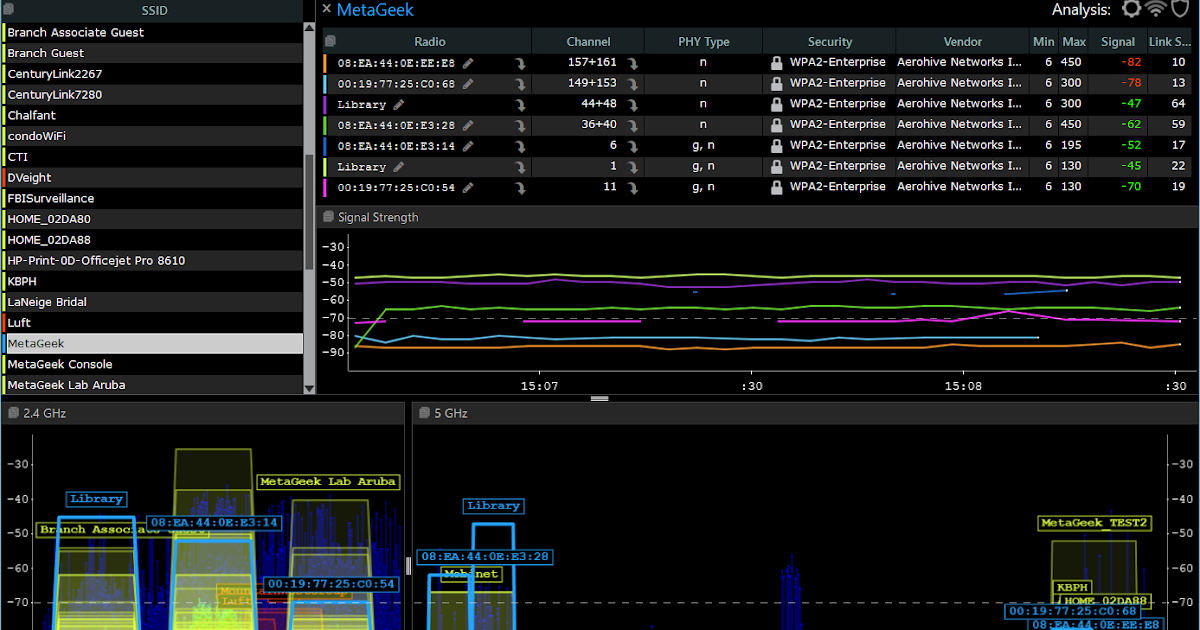Click the copy icon of 5 GHz panel

coord(423,413)
